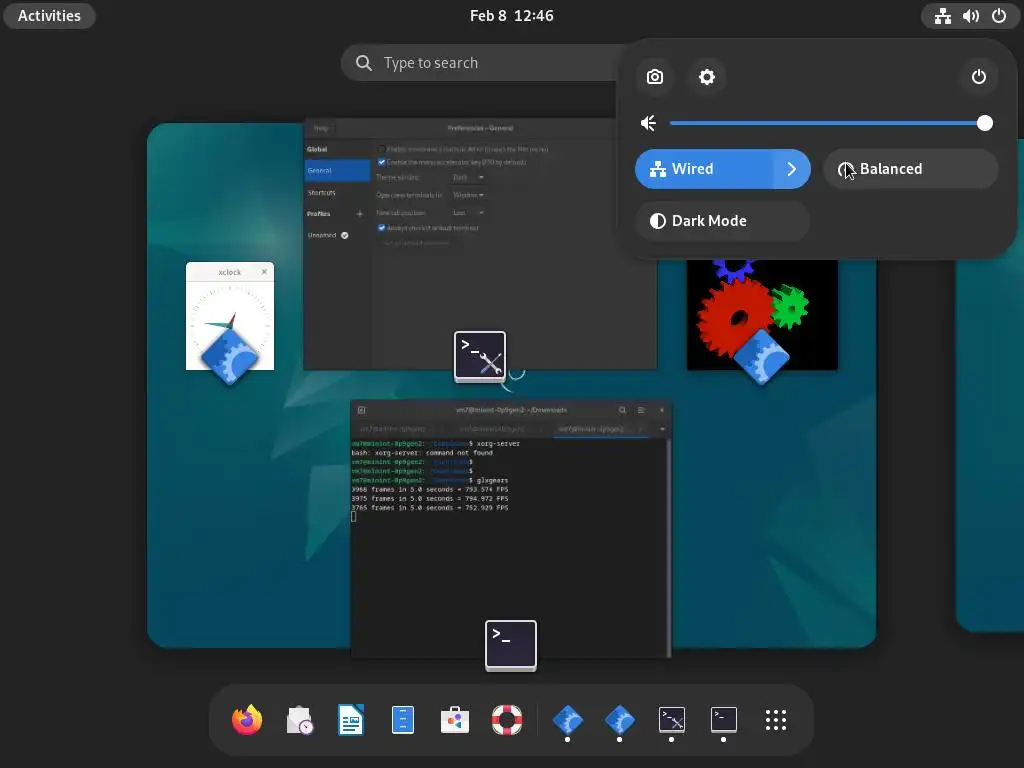This screenshot has height=768, width=1024.
Task: Open search in the terminal window header
Action: pyautogui.click(x=622, y=410)
